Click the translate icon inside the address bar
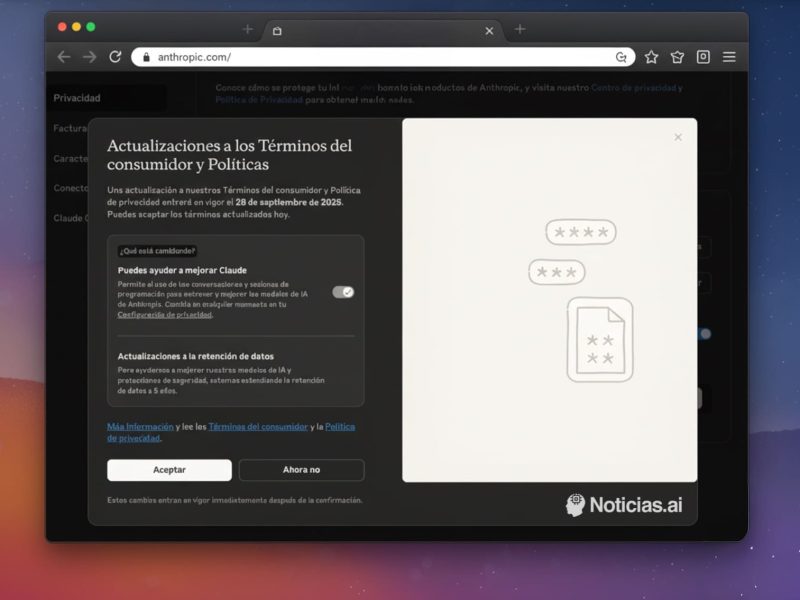The height and width of the screenshot is (600, 800). (621, 57)
